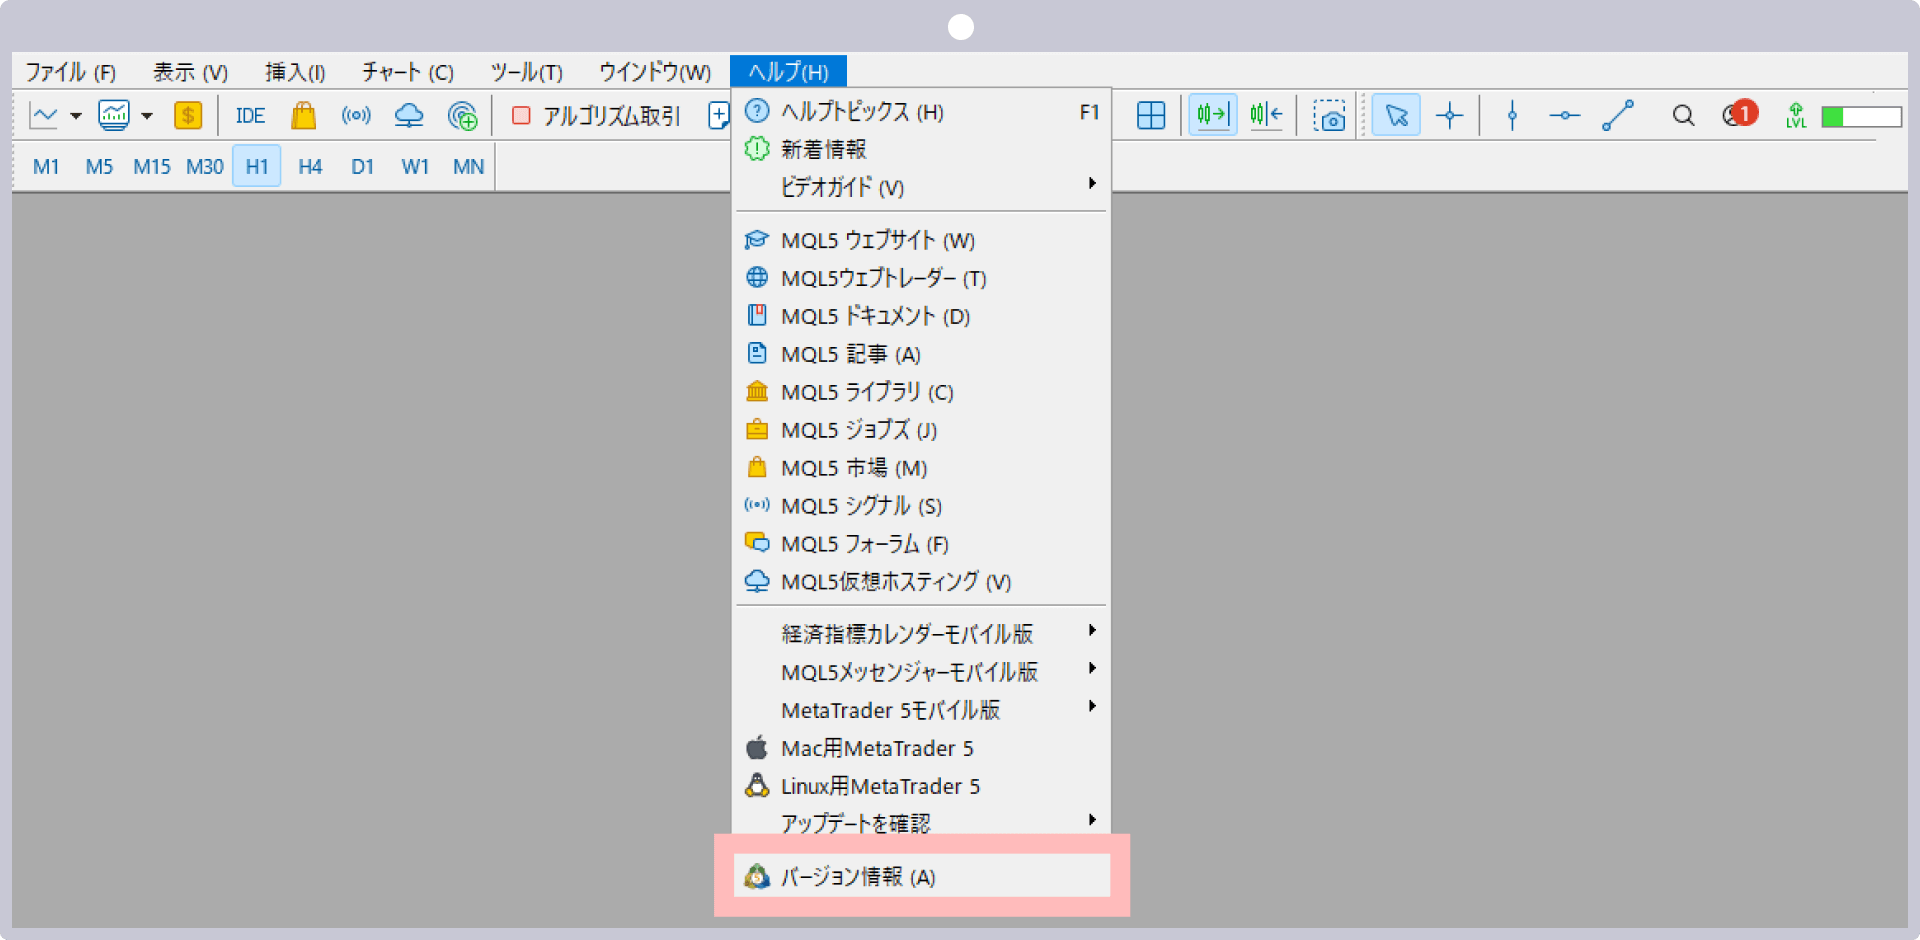This screenshot has width=1920, height=940.
Task: Open MQL5 ジョブズ (J)
Action: (921, 430)
